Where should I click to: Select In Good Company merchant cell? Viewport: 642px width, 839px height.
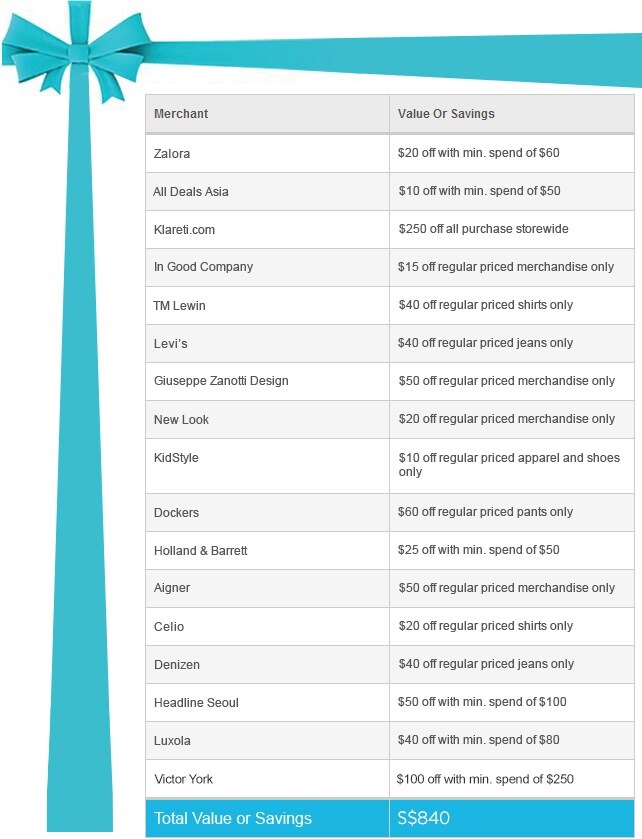267,267
